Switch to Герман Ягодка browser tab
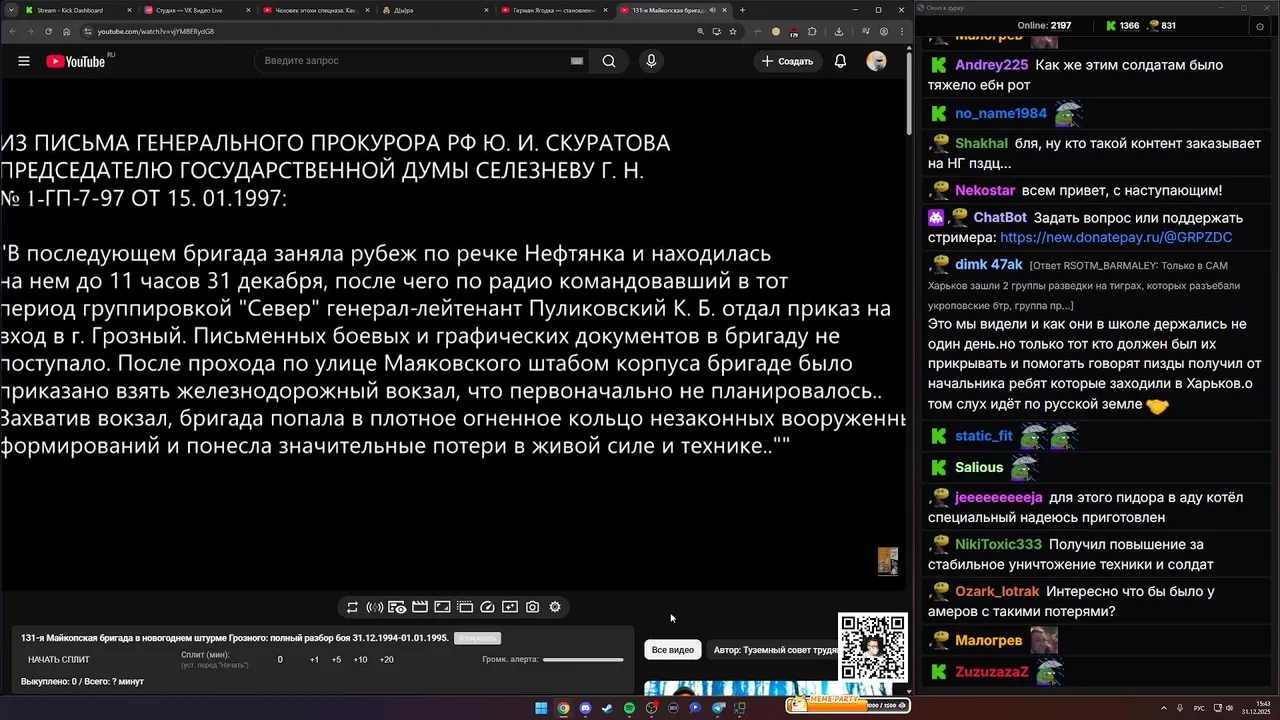The width and height of the screenshot is (1280, 720). [x=553, y=10]
